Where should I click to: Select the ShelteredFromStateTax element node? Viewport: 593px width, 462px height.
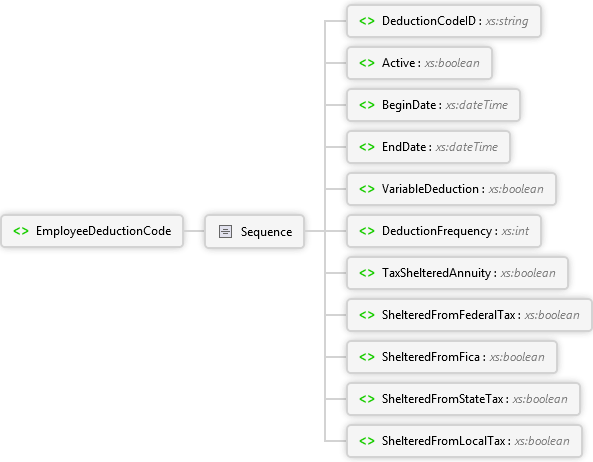[463, 399]
